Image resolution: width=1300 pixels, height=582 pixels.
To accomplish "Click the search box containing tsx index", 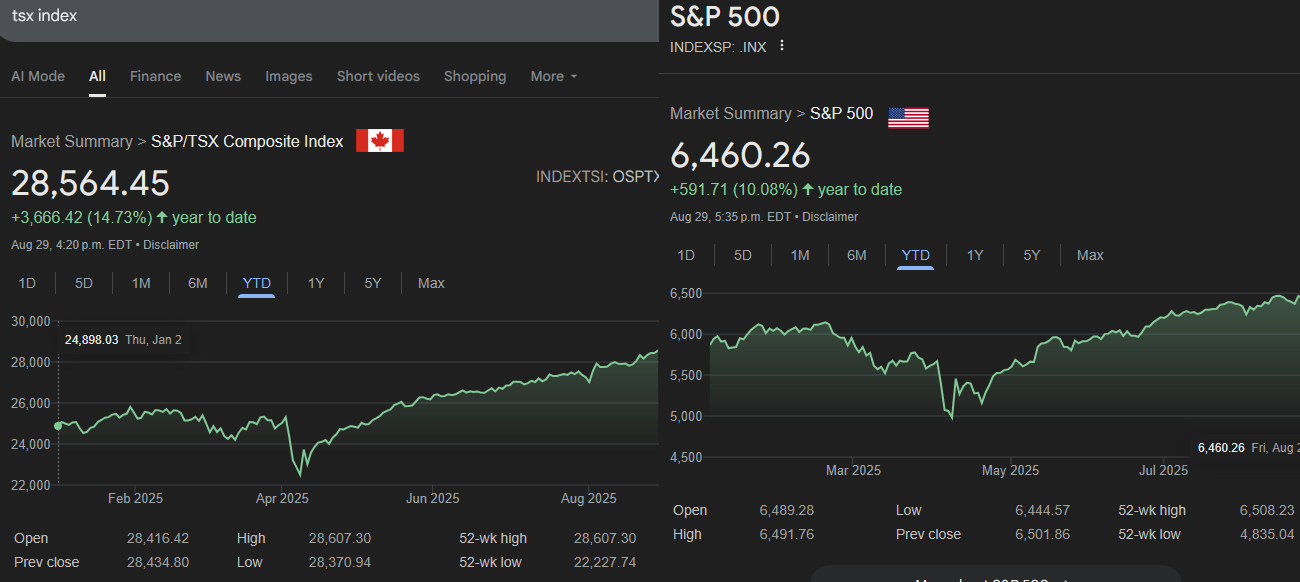I will (300, 16).
